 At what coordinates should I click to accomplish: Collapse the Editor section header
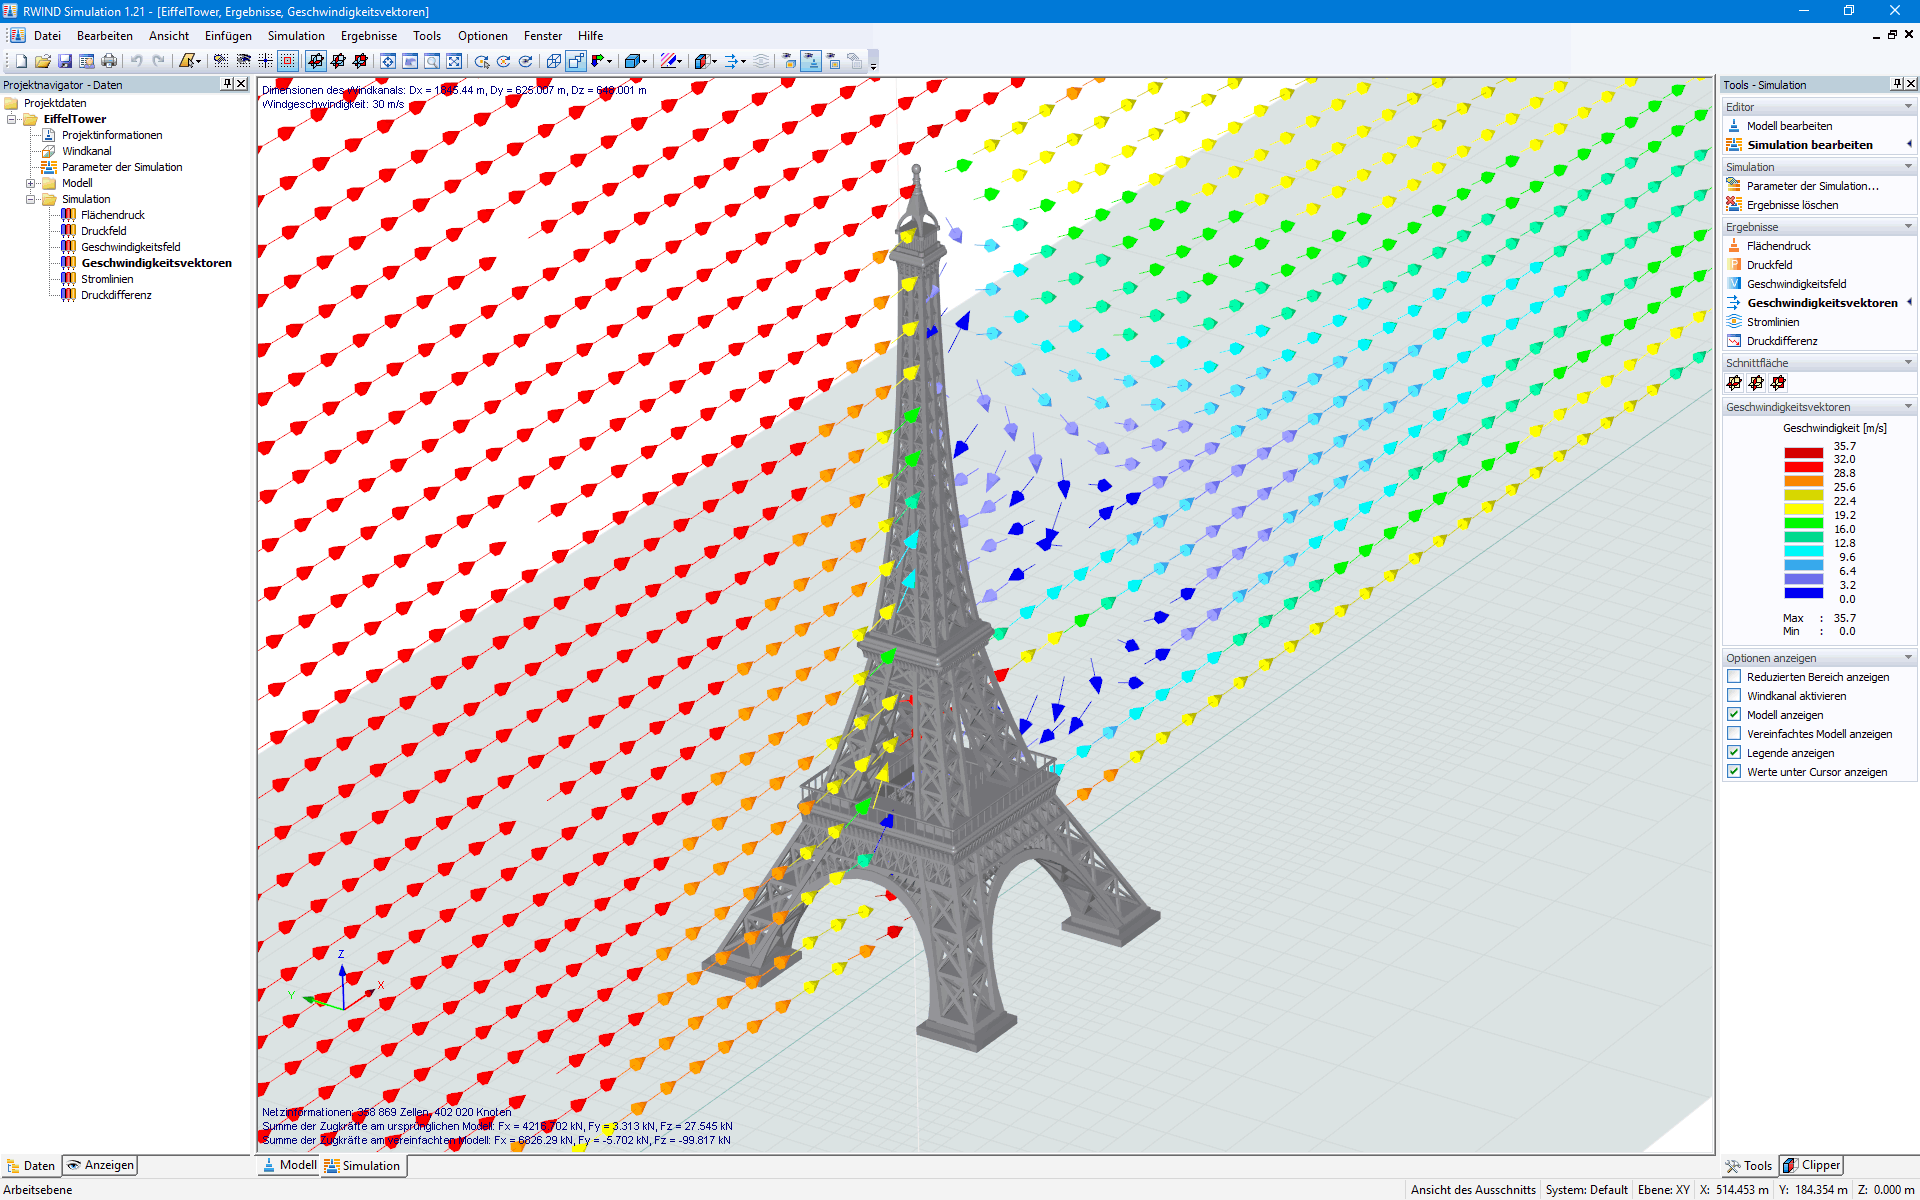(x=1908, y=107)
